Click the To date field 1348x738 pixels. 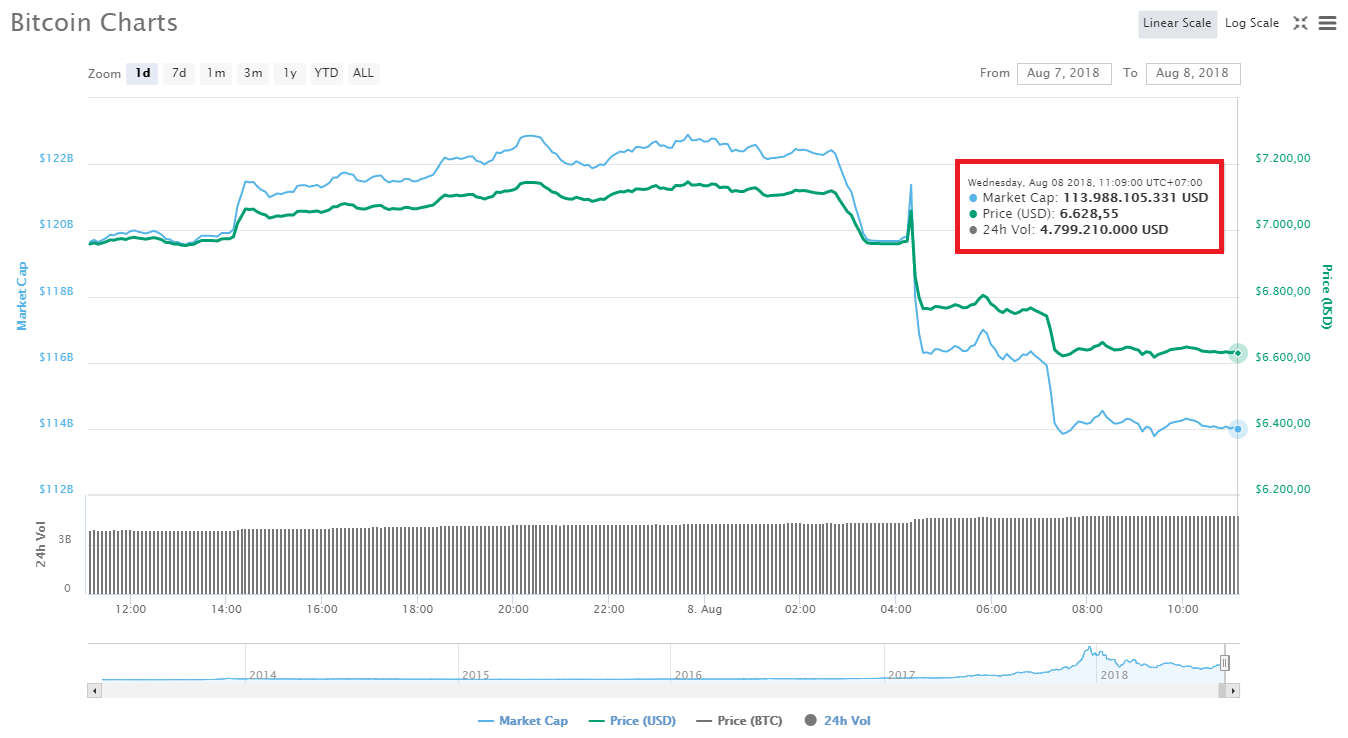1193,73
